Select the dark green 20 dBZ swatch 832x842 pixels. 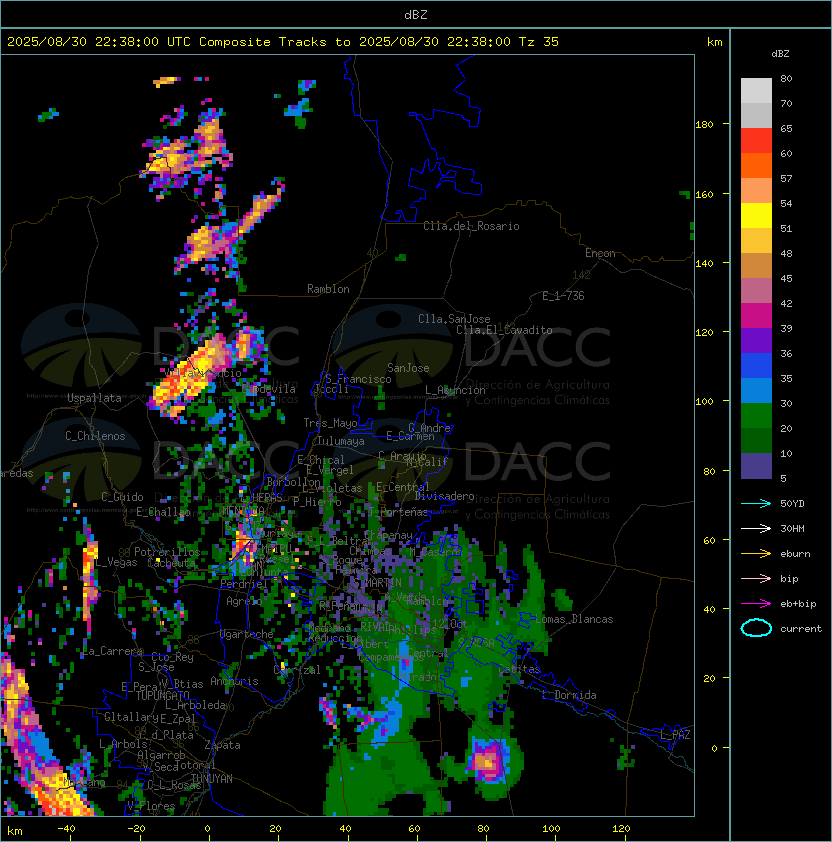click(x=756, y=440)
